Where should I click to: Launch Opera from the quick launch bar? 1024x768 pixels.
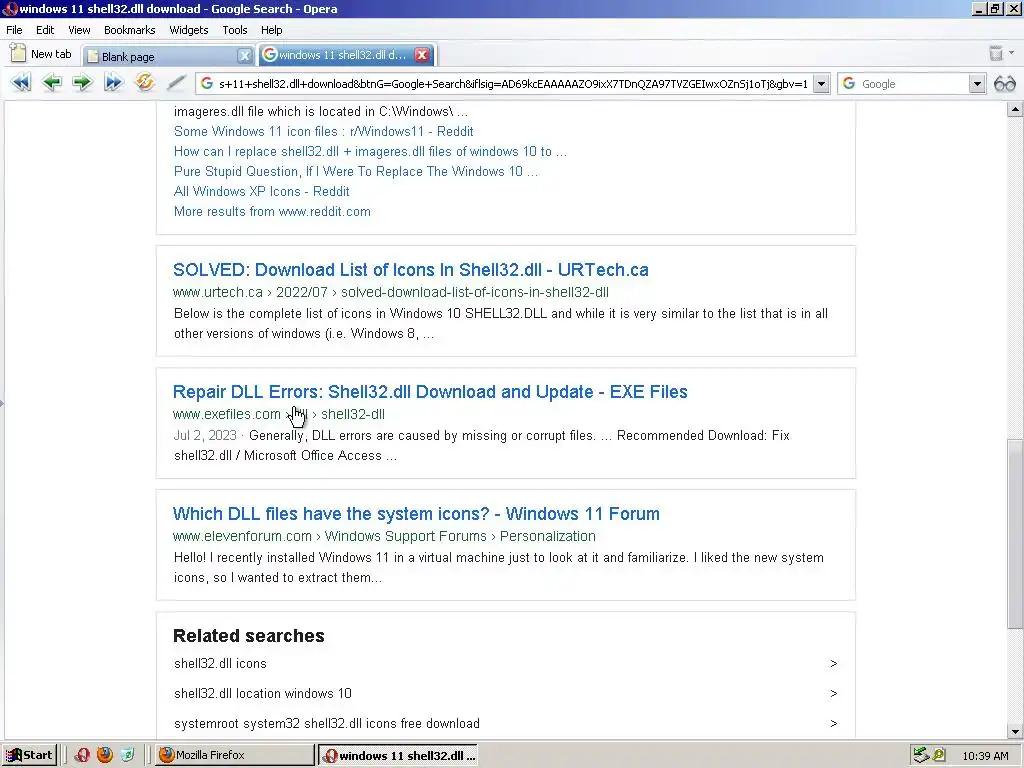pos(82,755)
